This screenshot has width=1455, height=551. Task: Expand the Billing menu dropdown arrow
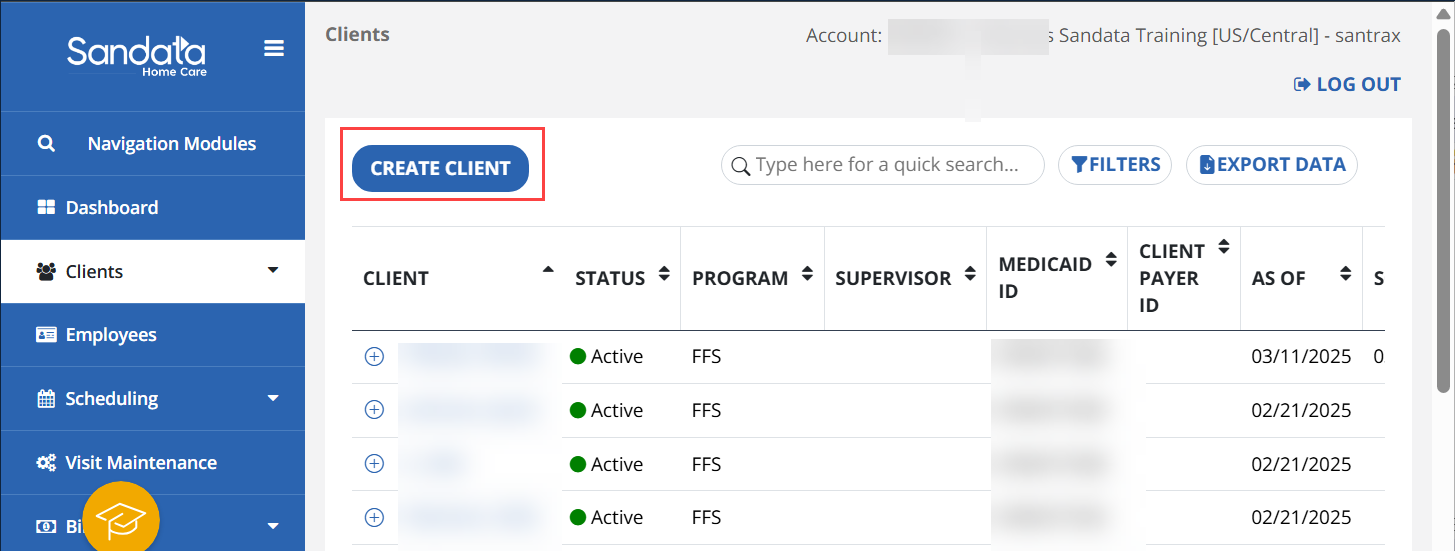pyautogui.click(x=273, y=526)
